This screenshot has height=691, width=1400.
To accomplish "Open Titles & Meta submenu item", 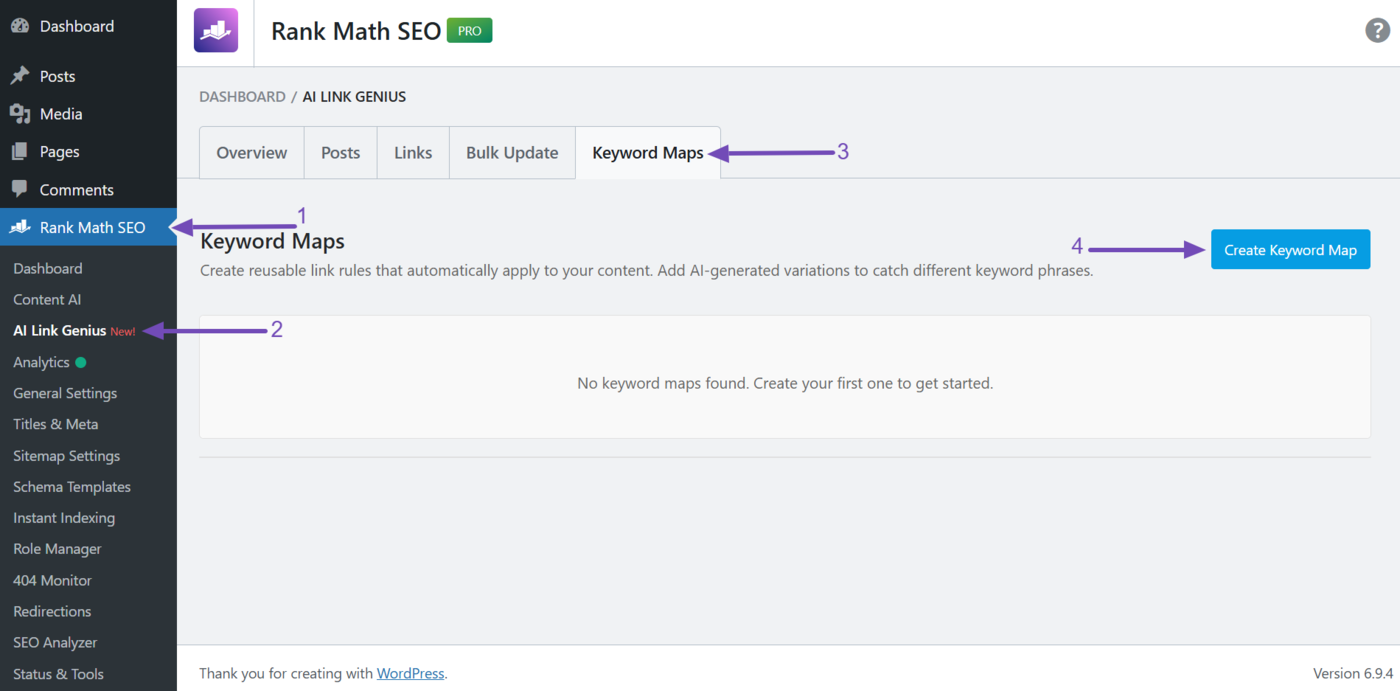I will point(55,424).
